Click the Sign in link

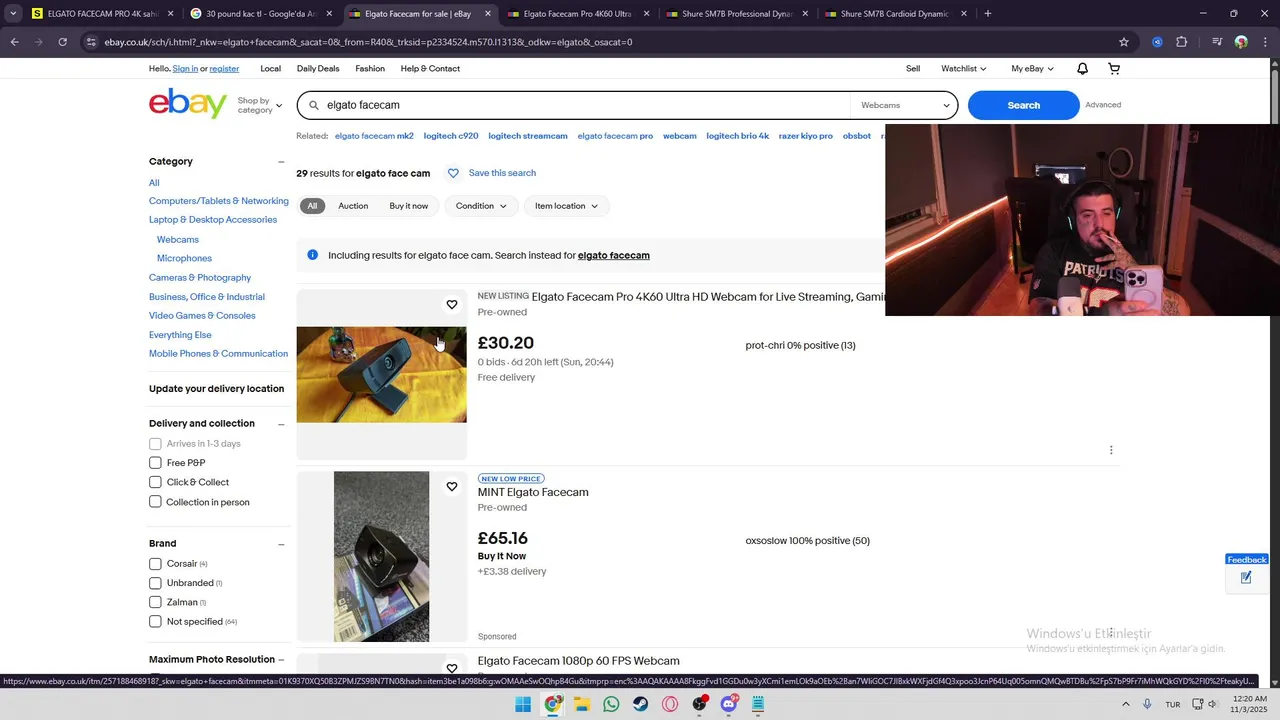tap(185, 69)
